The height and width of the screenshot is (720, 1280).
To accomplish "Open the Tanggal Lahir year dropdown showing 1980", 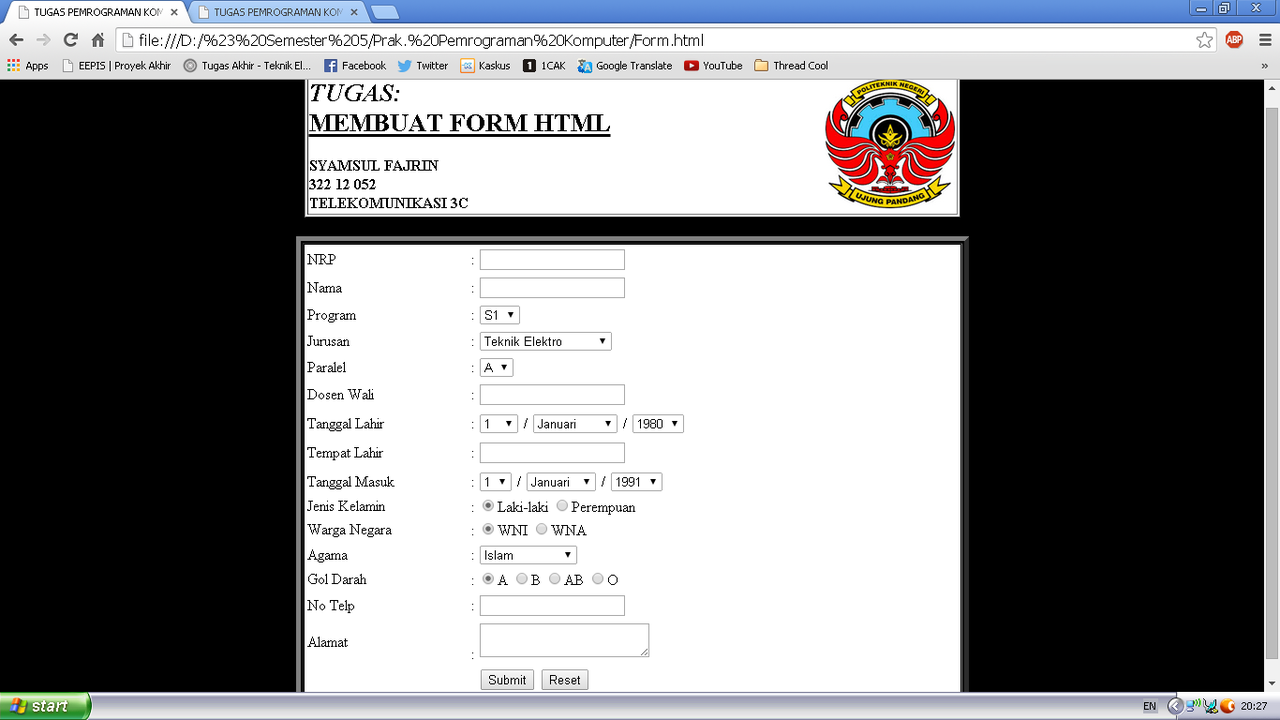I will point(658,424).
